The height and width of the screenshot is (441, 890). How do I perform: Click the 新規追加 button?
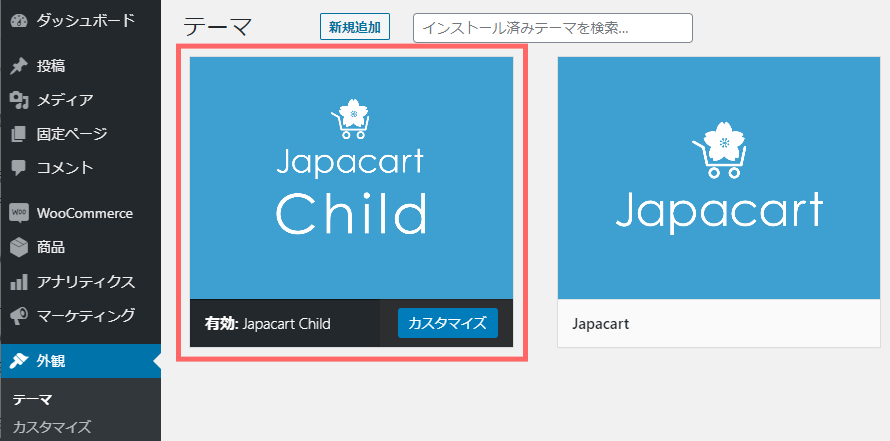[x=355, y=27]
